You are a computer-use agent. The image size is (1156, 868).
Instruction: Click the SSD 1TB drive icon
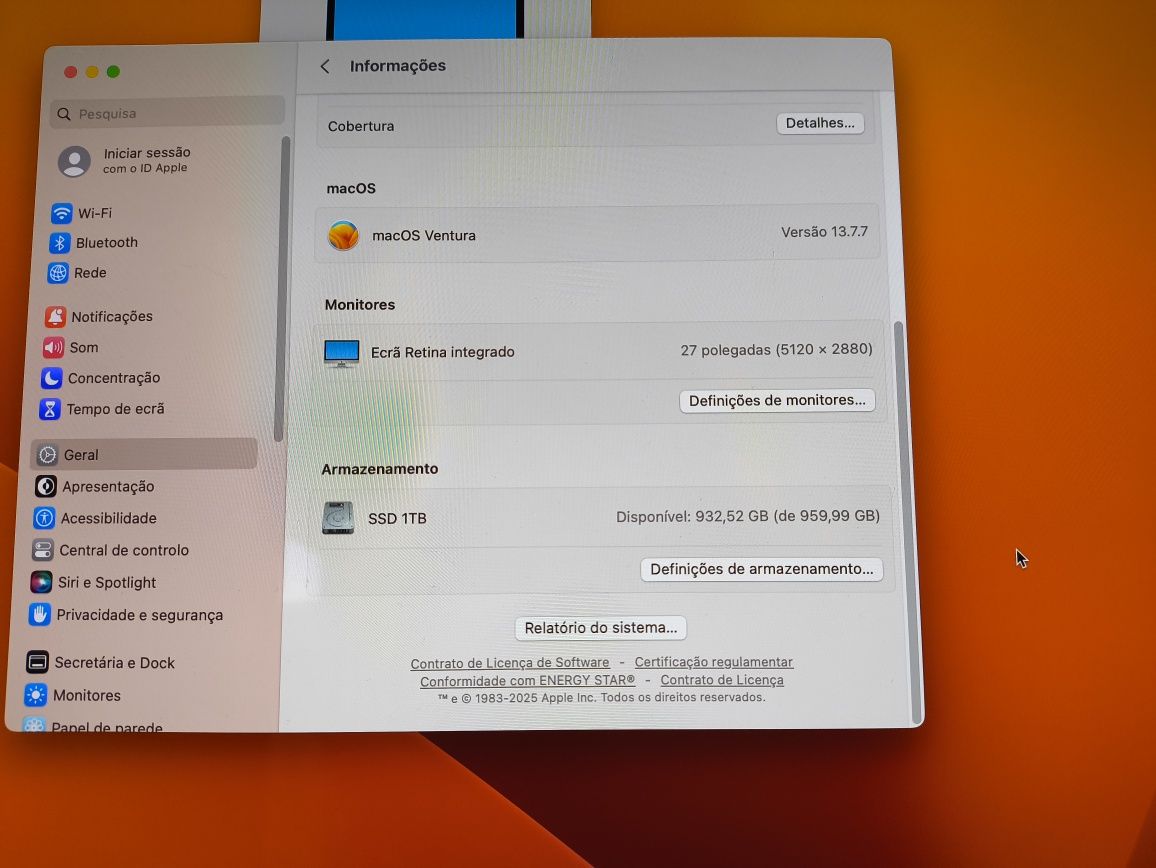pyautogui.click(x=338, y=518)
